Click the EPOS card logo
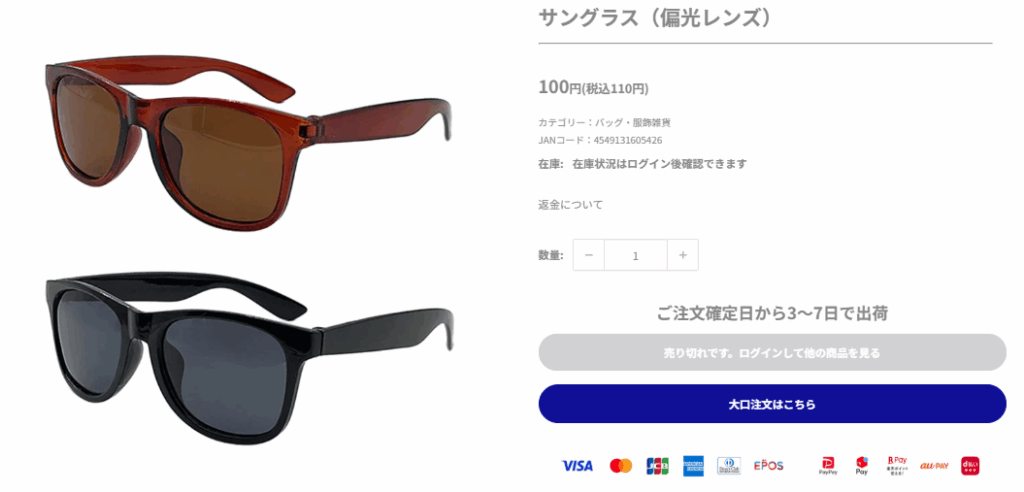Screen dimensions: 1024x492 [768, 466]
